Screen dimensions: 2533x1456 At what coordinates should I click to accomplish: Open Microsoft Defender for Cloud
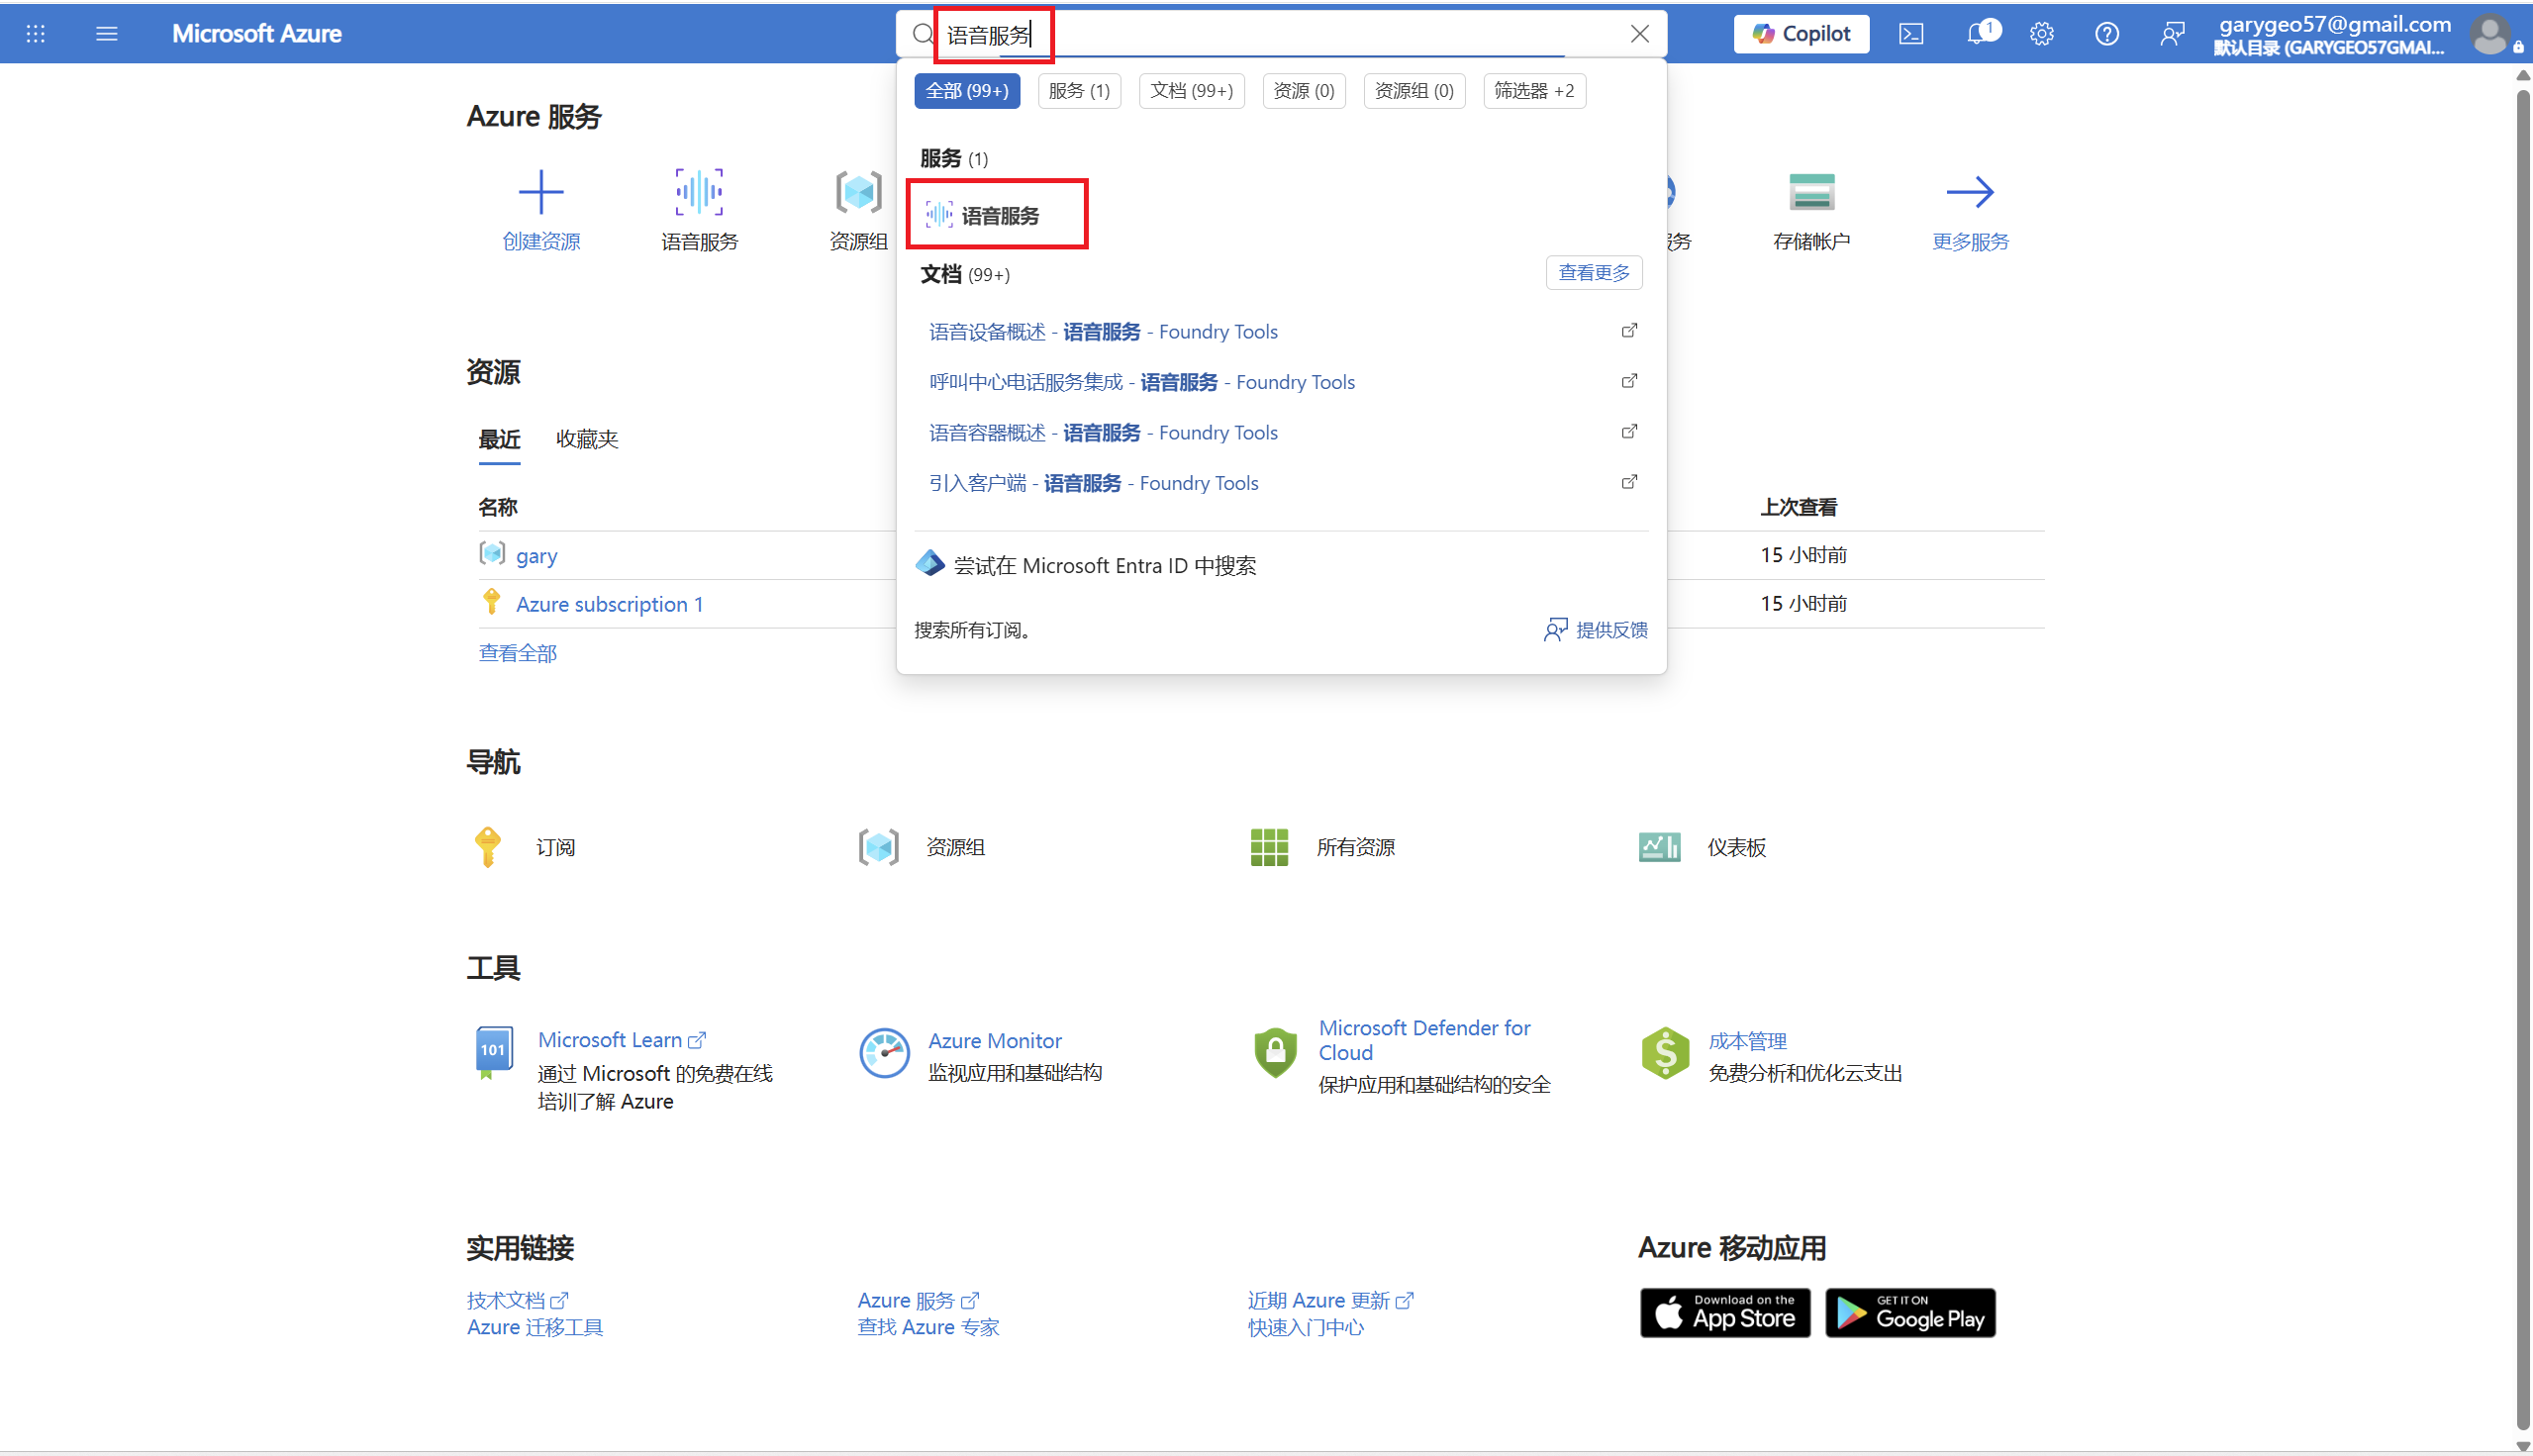pos(1424,1040)
